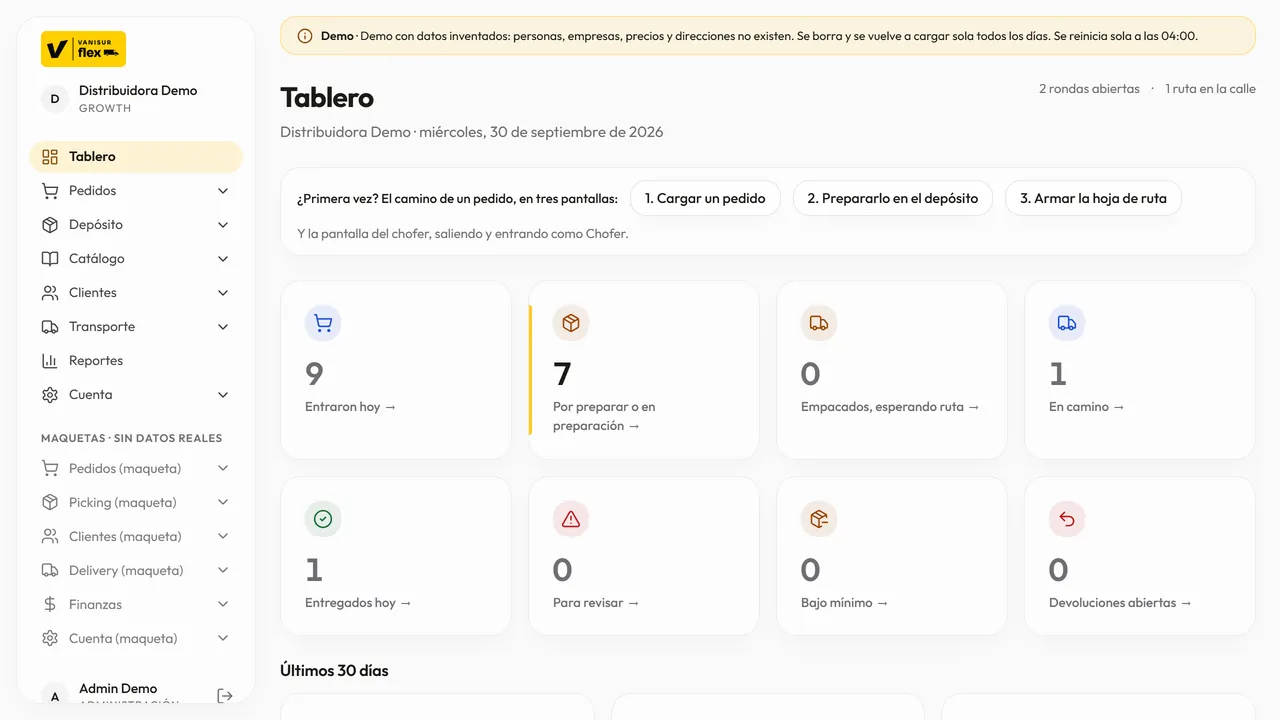
Task: Click the gear icon beside Cuenta
Action: 50,395
